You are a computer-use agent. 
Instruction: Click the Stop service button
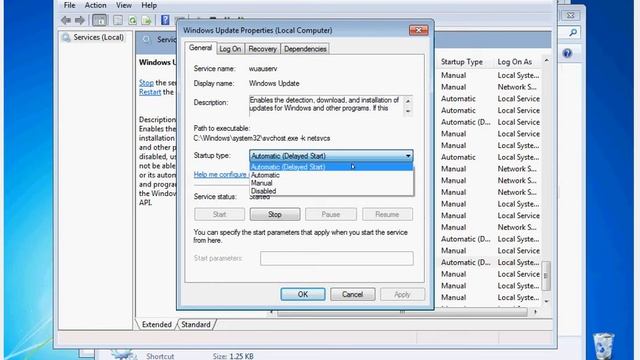tap(275, 214)
